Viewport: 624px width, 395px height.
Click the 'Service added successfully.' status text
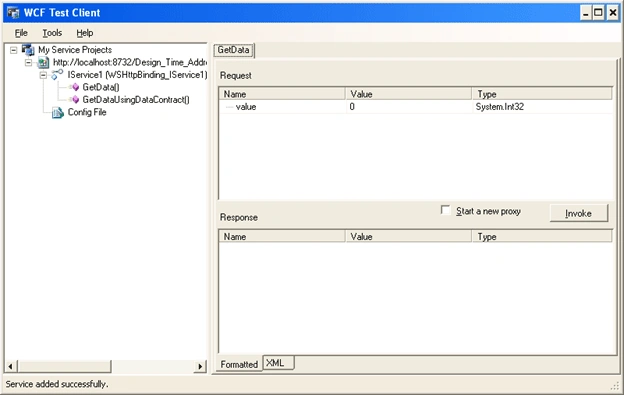click(57, 384)
